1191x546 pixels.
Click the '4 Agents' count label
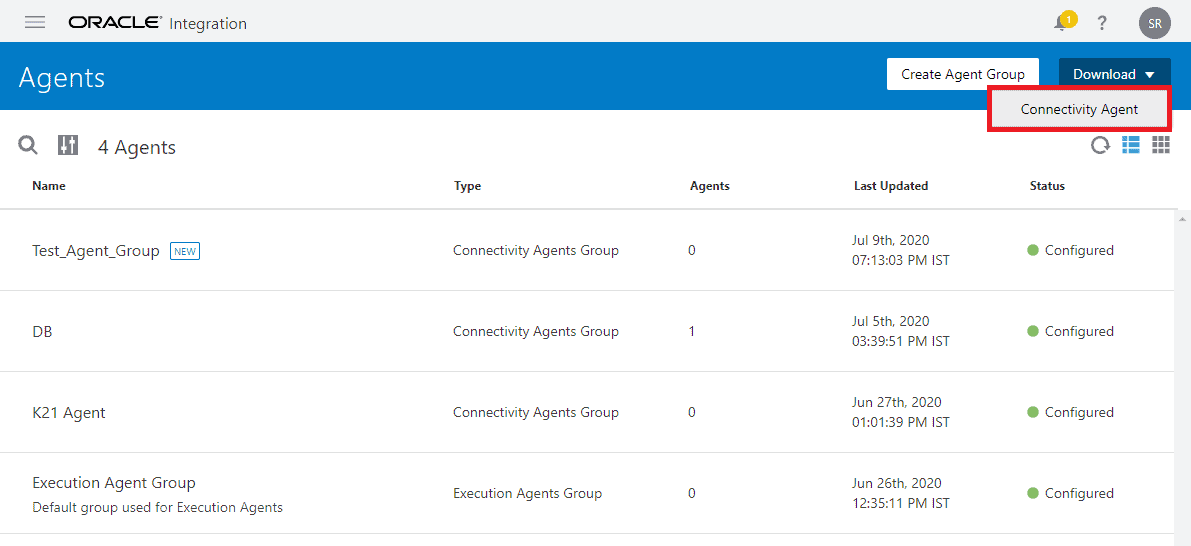pyautogui.click(x=137, y=147)
